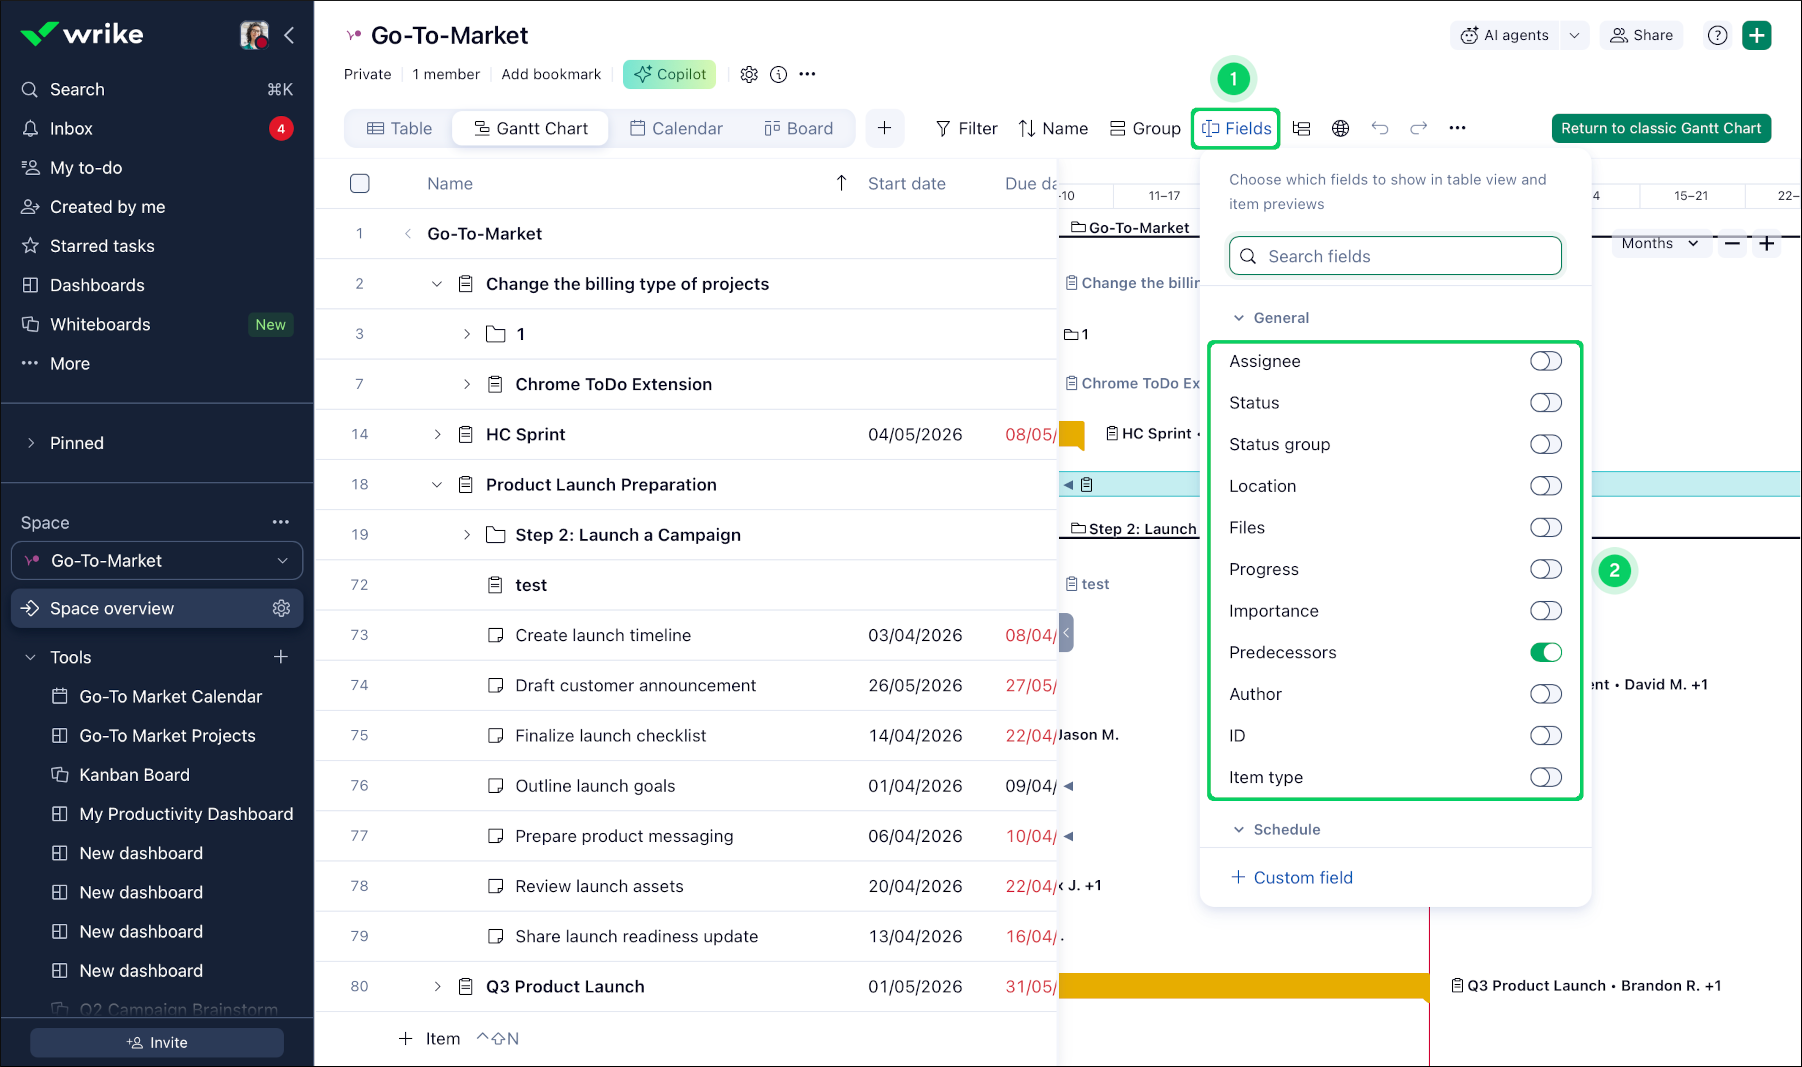Collapse the sidebar with the arrow icon
This screenshot has width=1802, height=1067.
289,36
